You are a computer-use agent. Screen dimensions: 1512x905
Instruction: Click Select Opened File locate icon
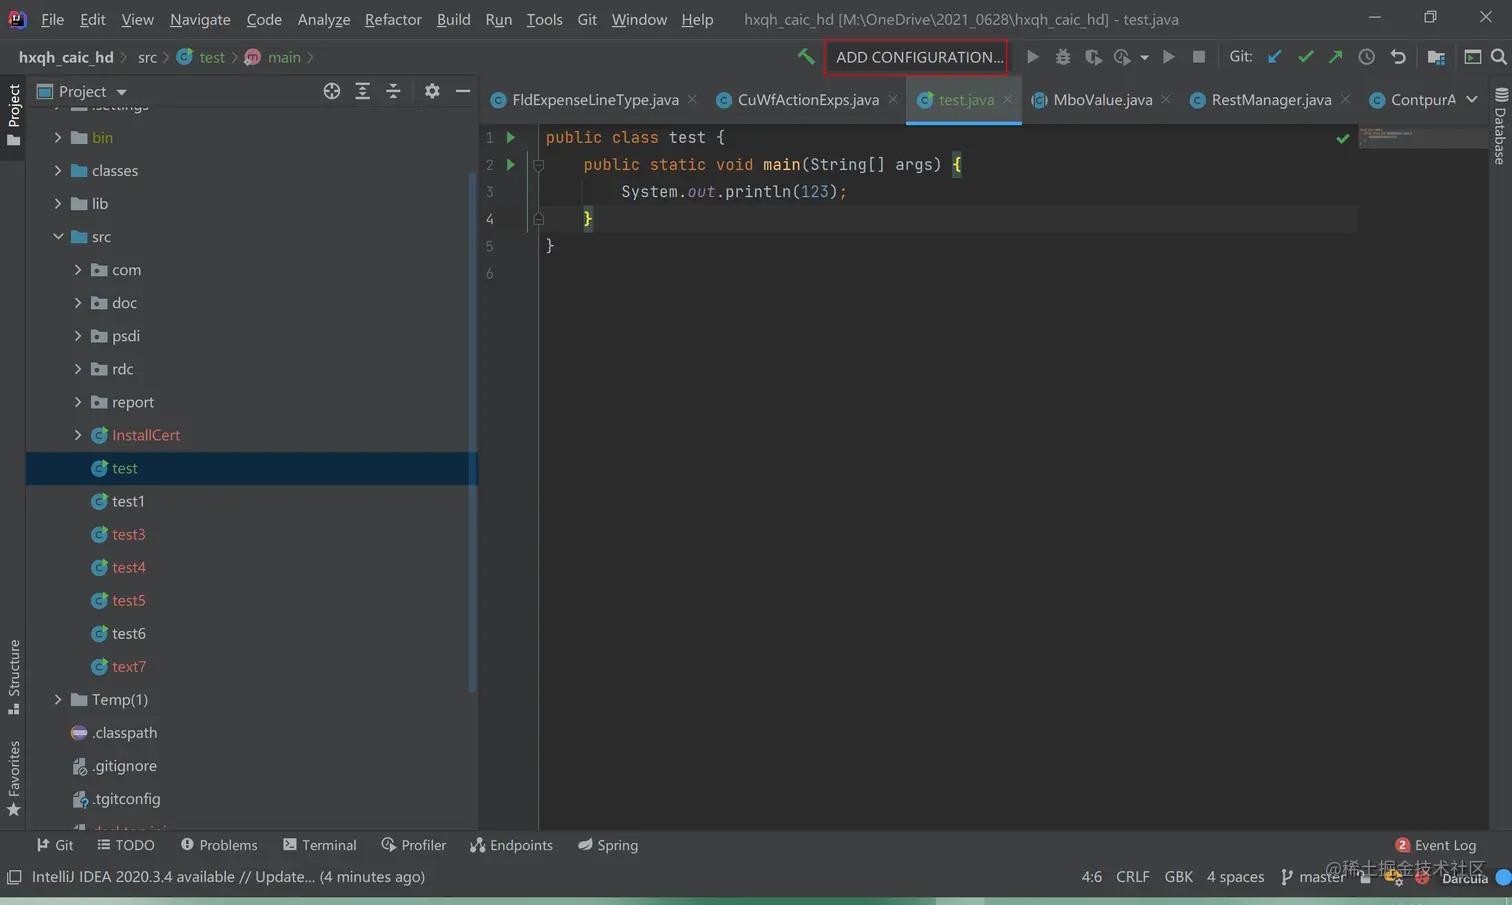coord(332,91)
